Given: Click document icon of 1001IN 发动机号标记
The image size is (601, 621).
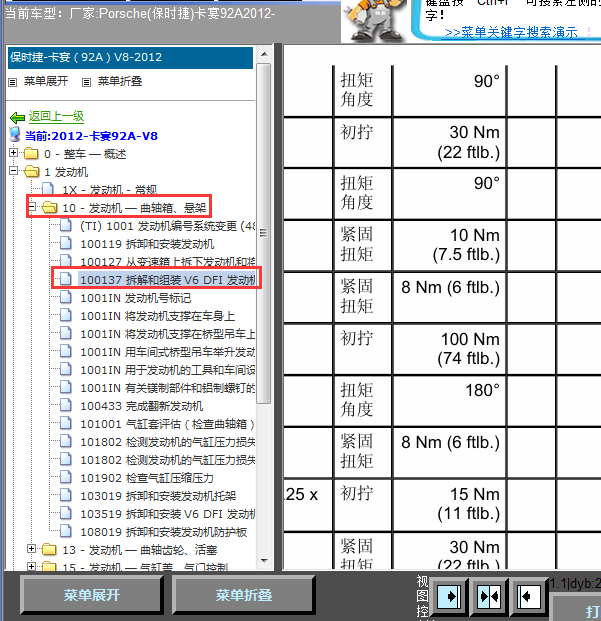Looking at the screenshot, I should tap(66, 297).
